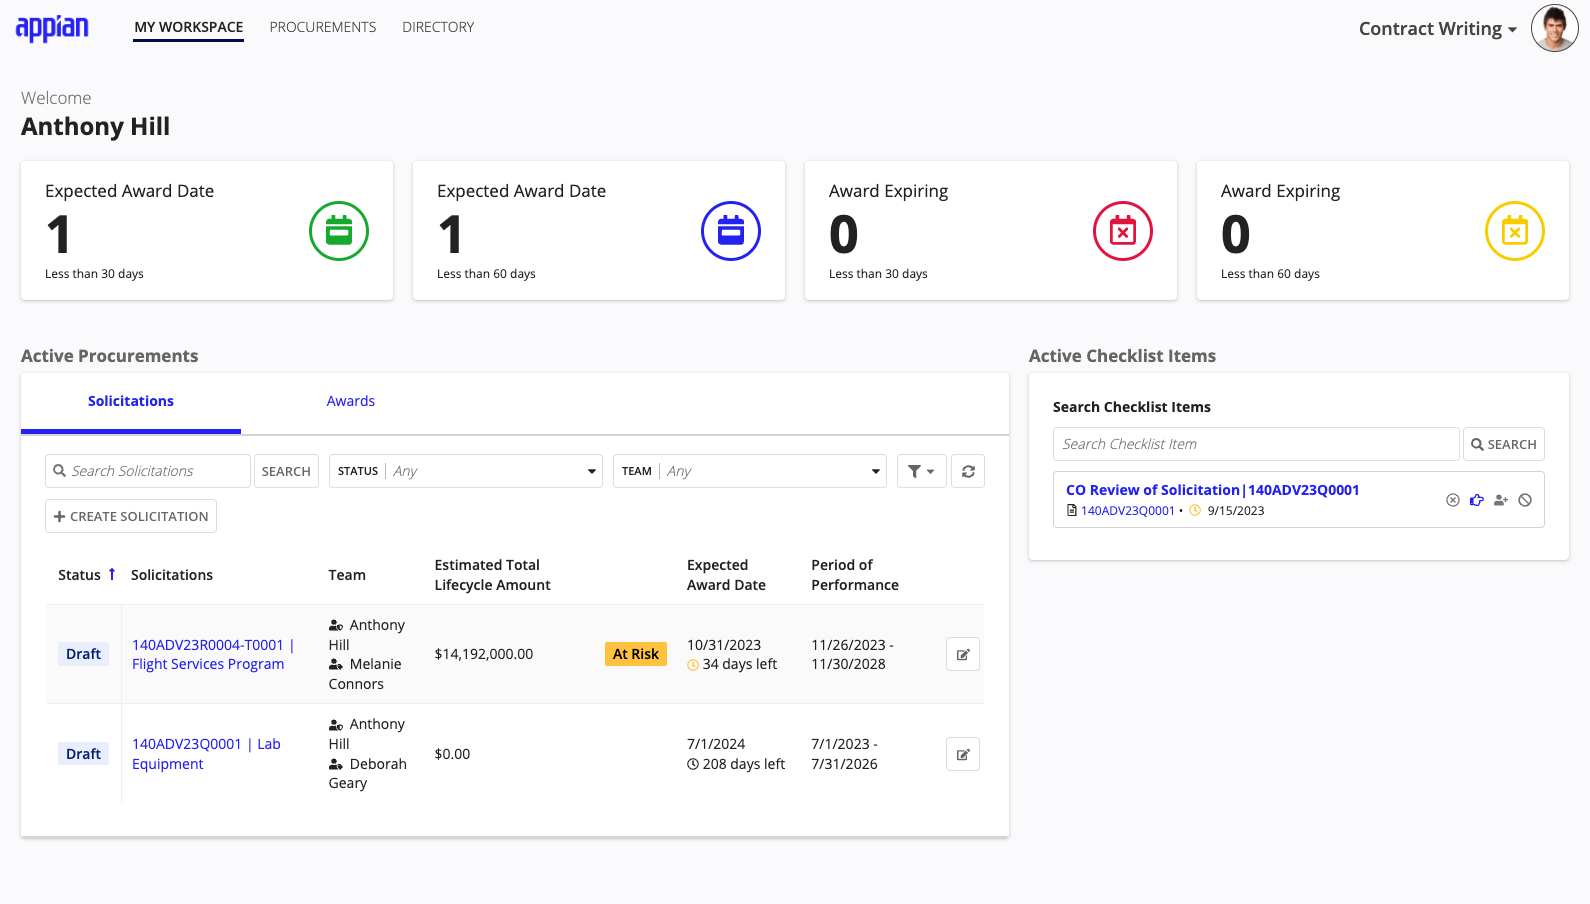Click SEARCH button for solicitations
Image resolution: width=1590 pixels, height=904 pixels.
click(x=286, y=471)
